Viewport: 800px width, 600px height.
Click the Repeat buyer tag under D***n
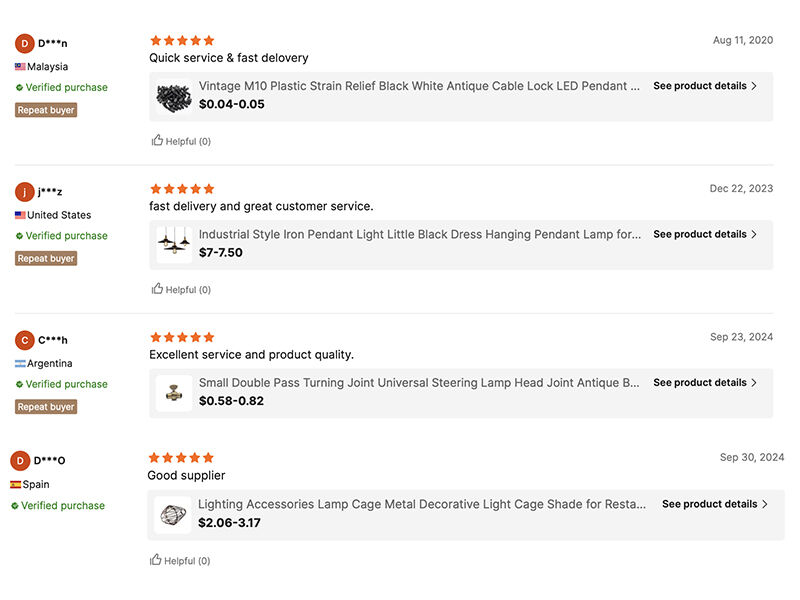tap(45, 109)
